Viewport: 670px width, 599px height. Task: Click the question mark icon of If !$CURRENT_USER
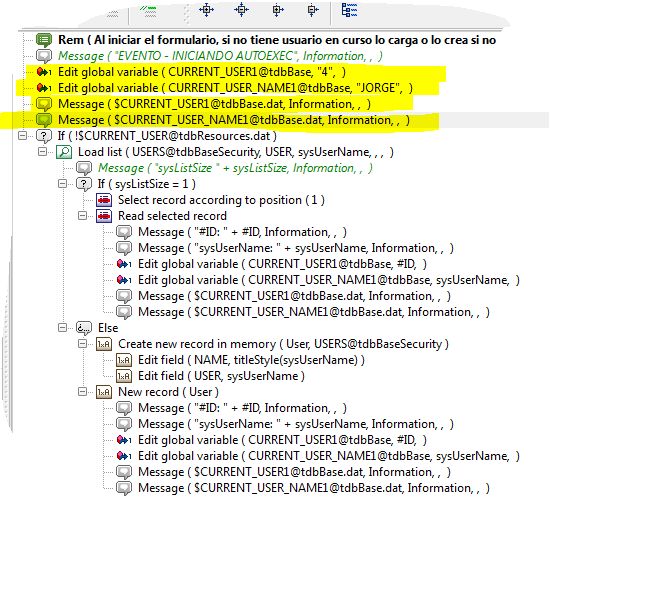[x=44, y=136]
